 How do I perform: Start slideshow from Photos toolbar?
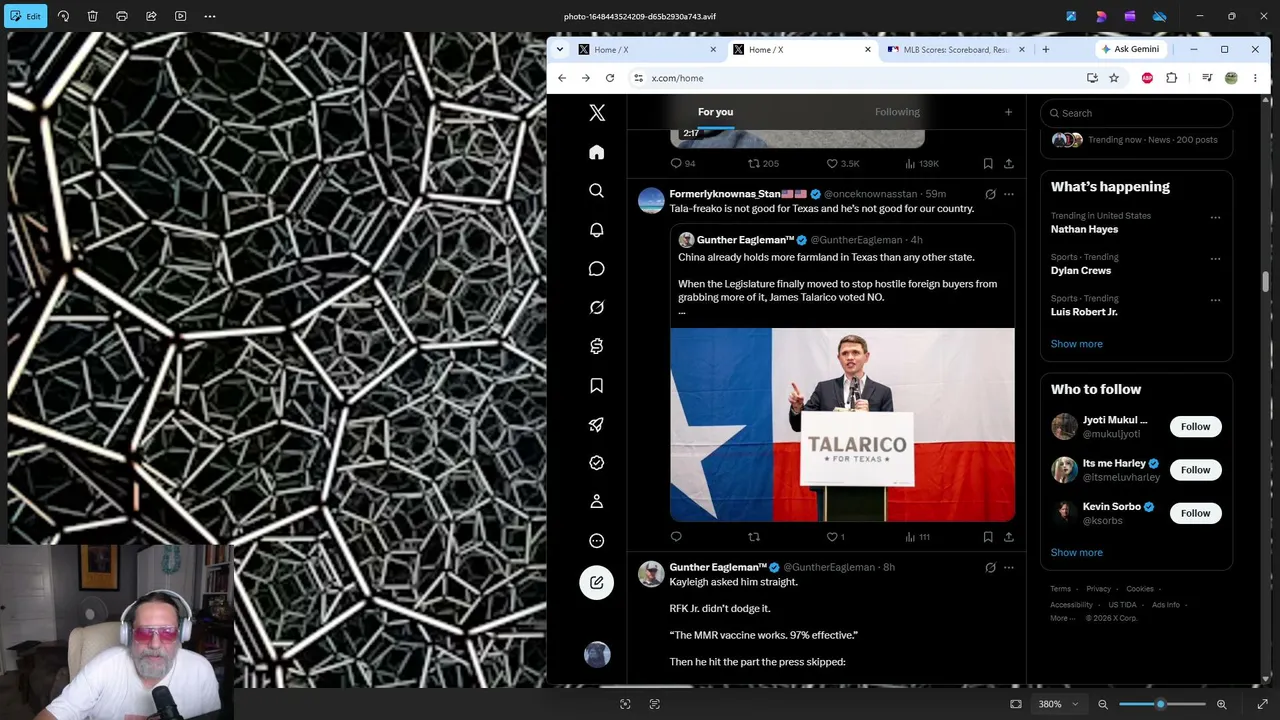[180, 16]
